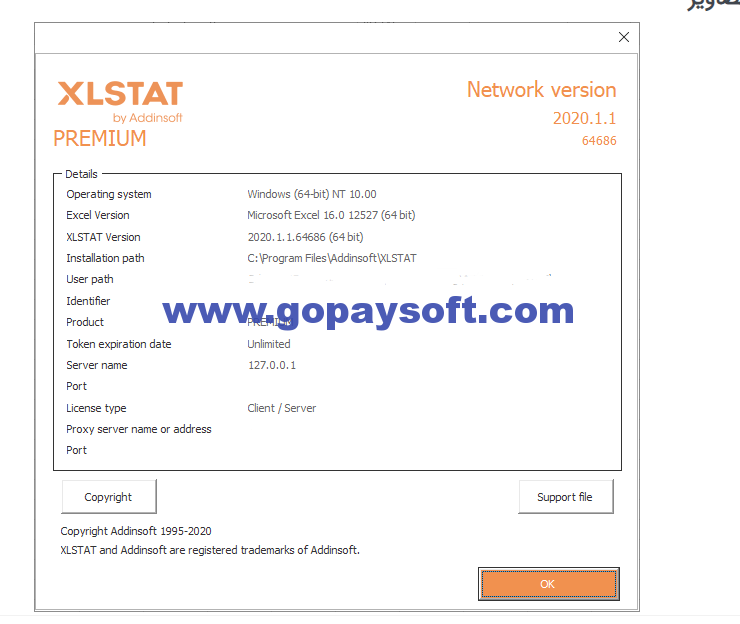Select the 'Client / Server' license value

tap(282, 408)
